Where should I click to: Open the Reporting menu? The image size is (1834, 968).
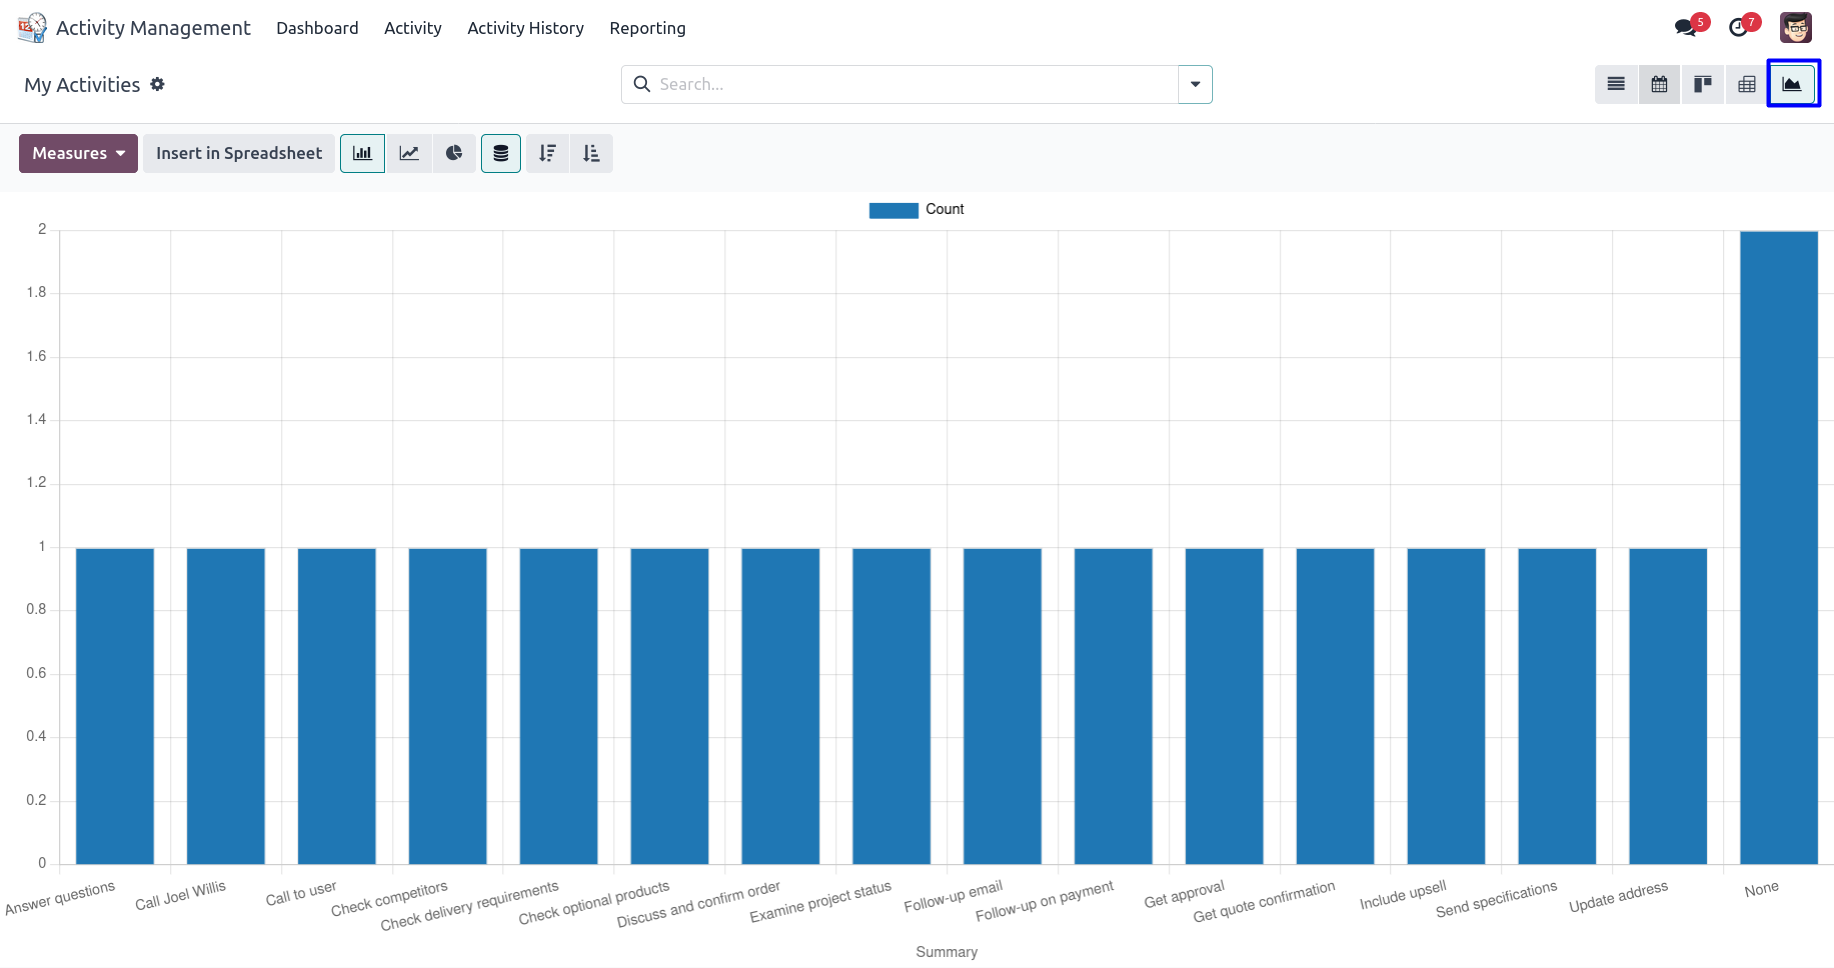tap(647, 28)
